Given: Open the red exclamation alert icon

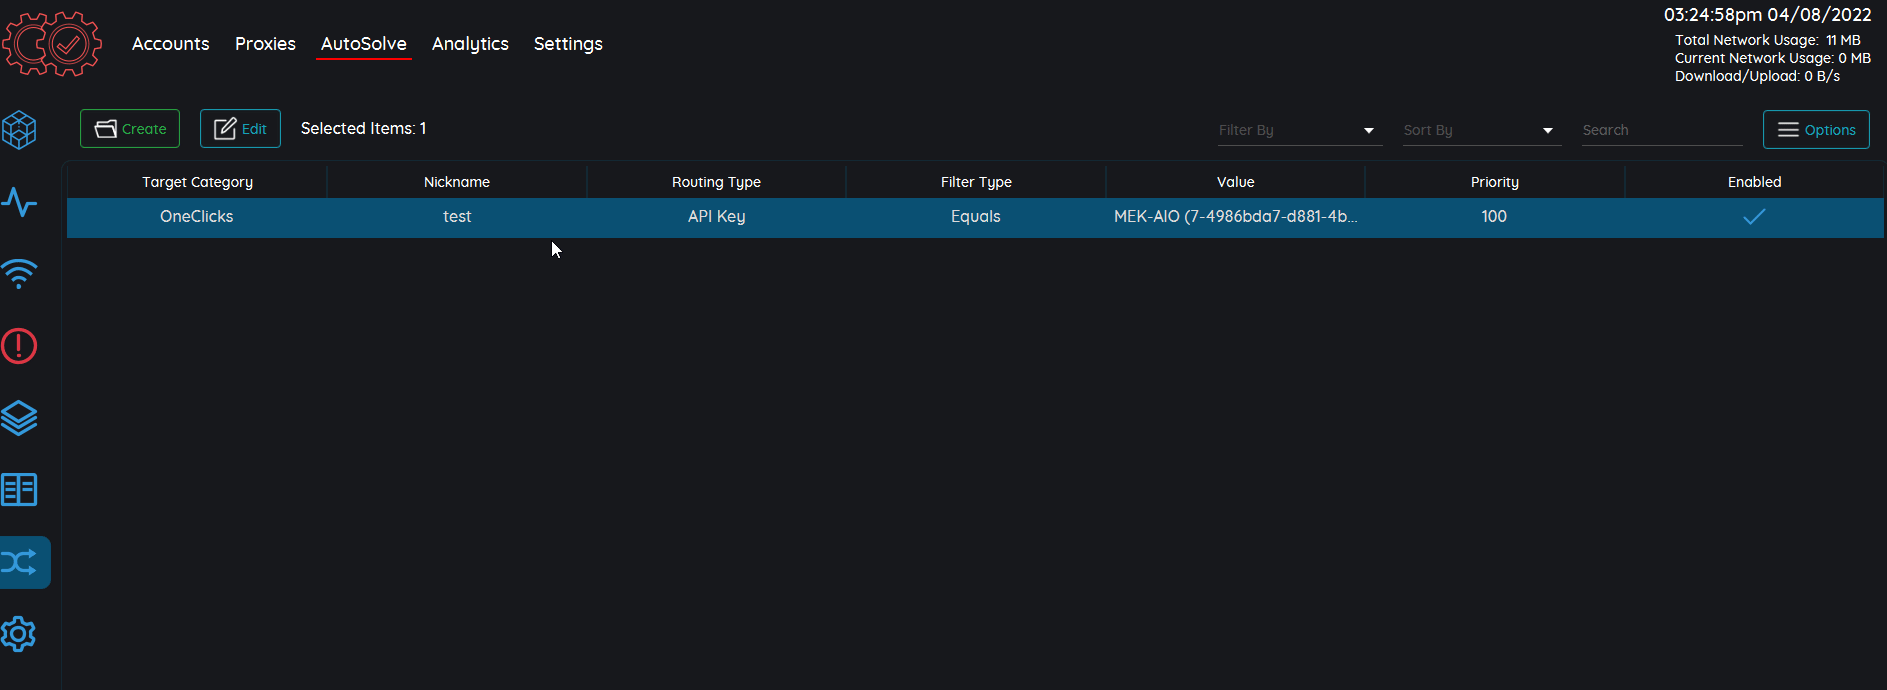Looking at the screenshot, I should click(x=20, y=346).
